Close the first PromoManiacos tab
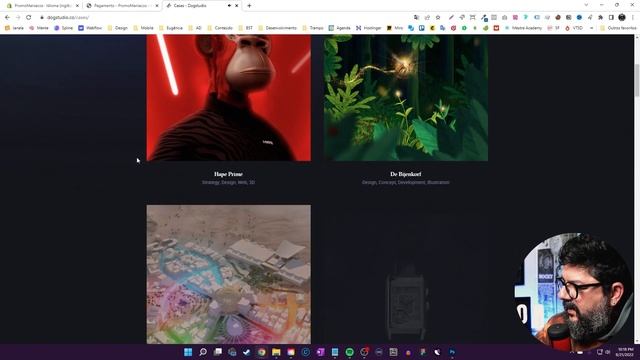Image resolution: width=640 pixels, height=360 pixels. coord(77,6)
